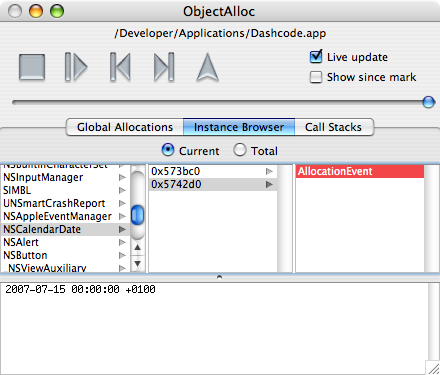
Task: Expand NSAppleEventManager via its arrow
Action: (x=122, y=216)
